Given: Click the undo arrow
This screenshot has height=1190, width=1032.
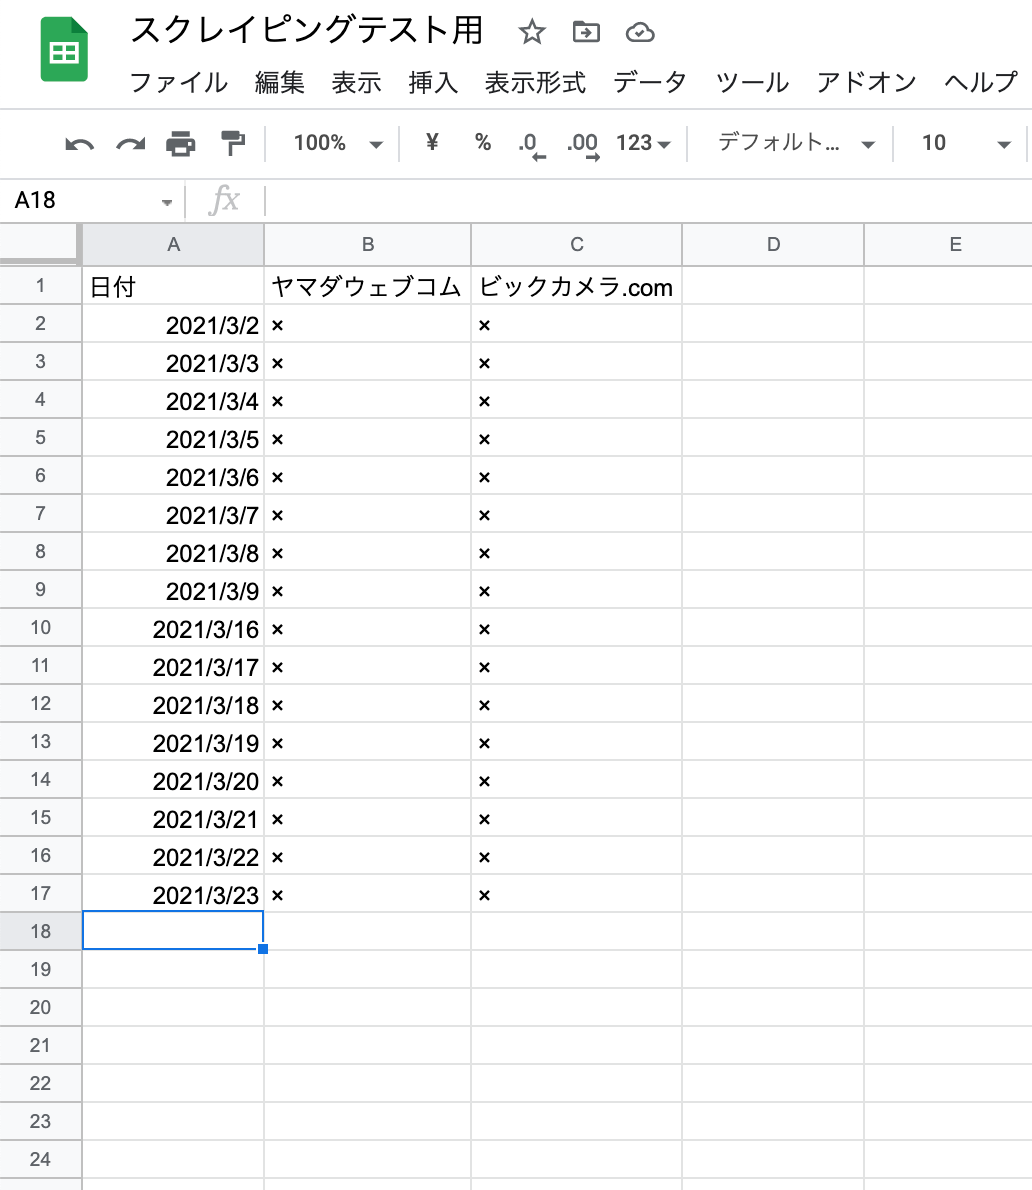Looking at the screenshot, I should point(80,143).
